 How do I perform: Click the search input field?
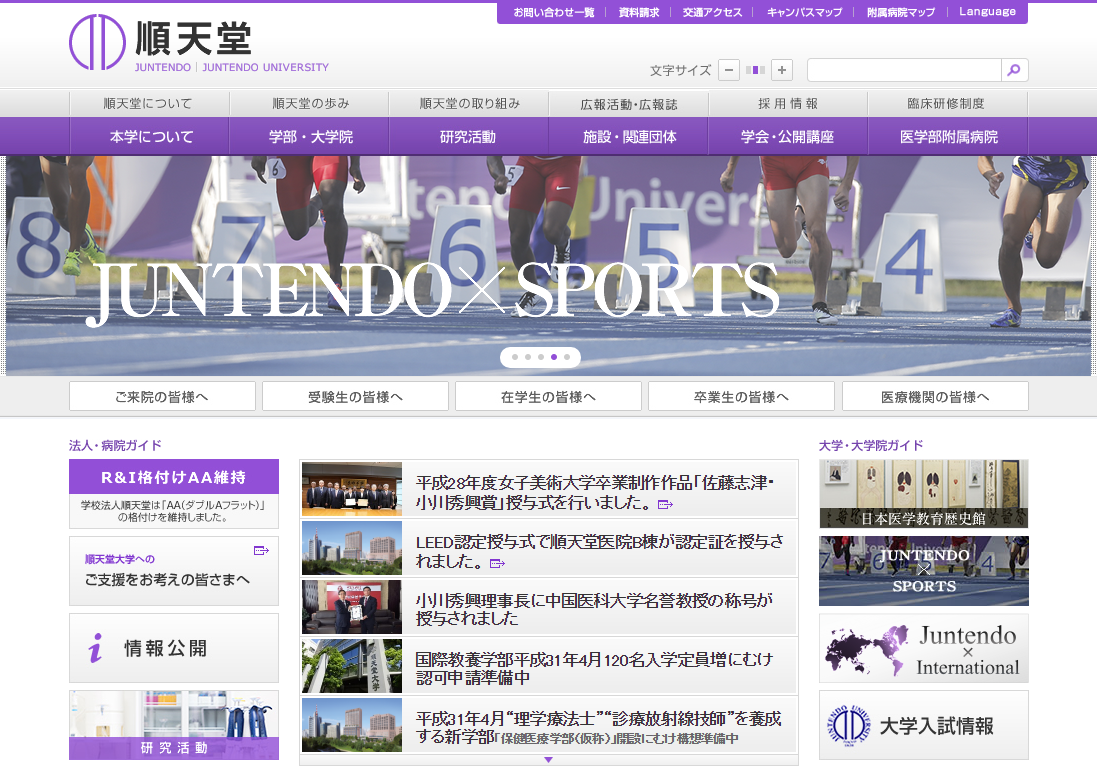coord(905,70)
